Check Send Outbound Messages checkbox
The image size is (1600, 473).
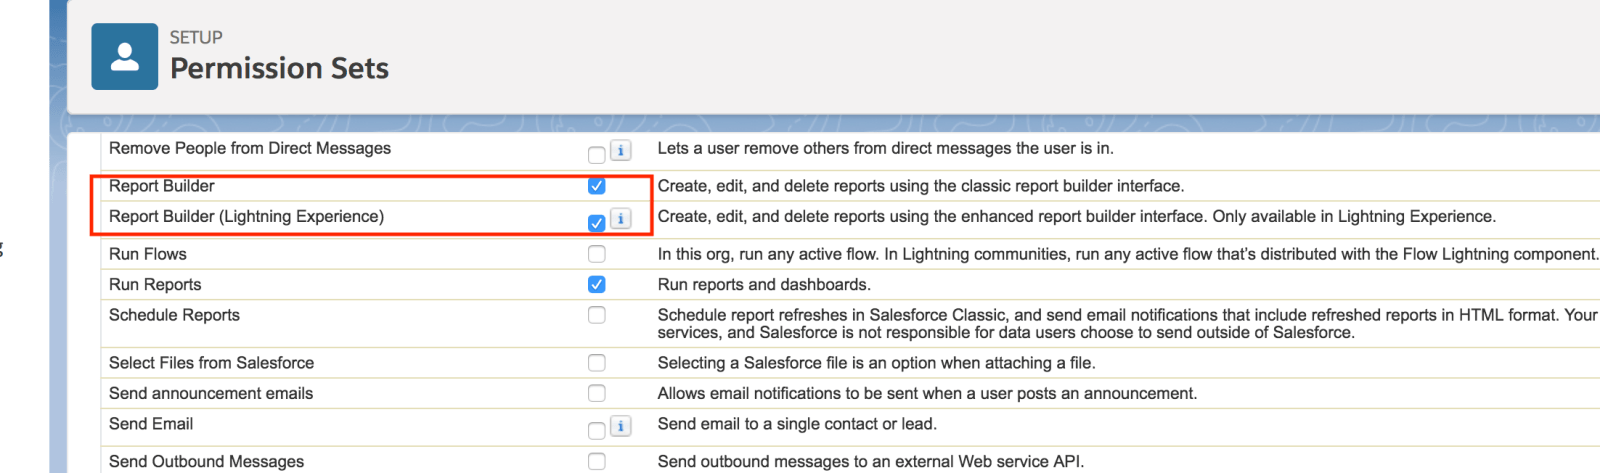[597, 461]
